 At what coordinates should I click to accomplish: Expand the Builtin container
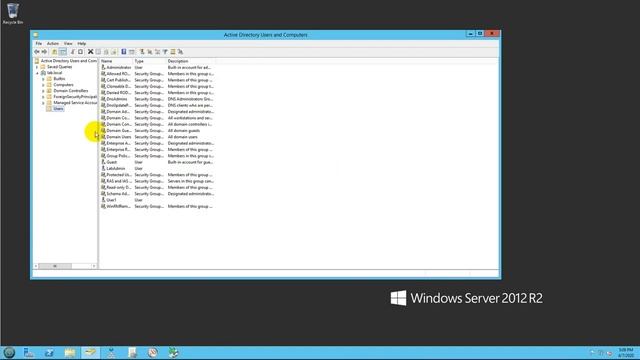[43, 79]
